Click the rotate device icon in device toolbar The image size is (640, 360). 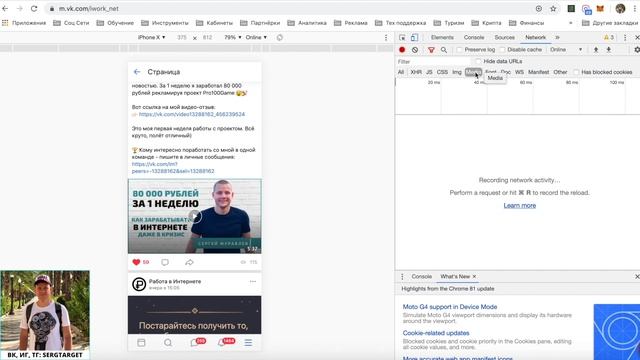click(x=280, y=38)
